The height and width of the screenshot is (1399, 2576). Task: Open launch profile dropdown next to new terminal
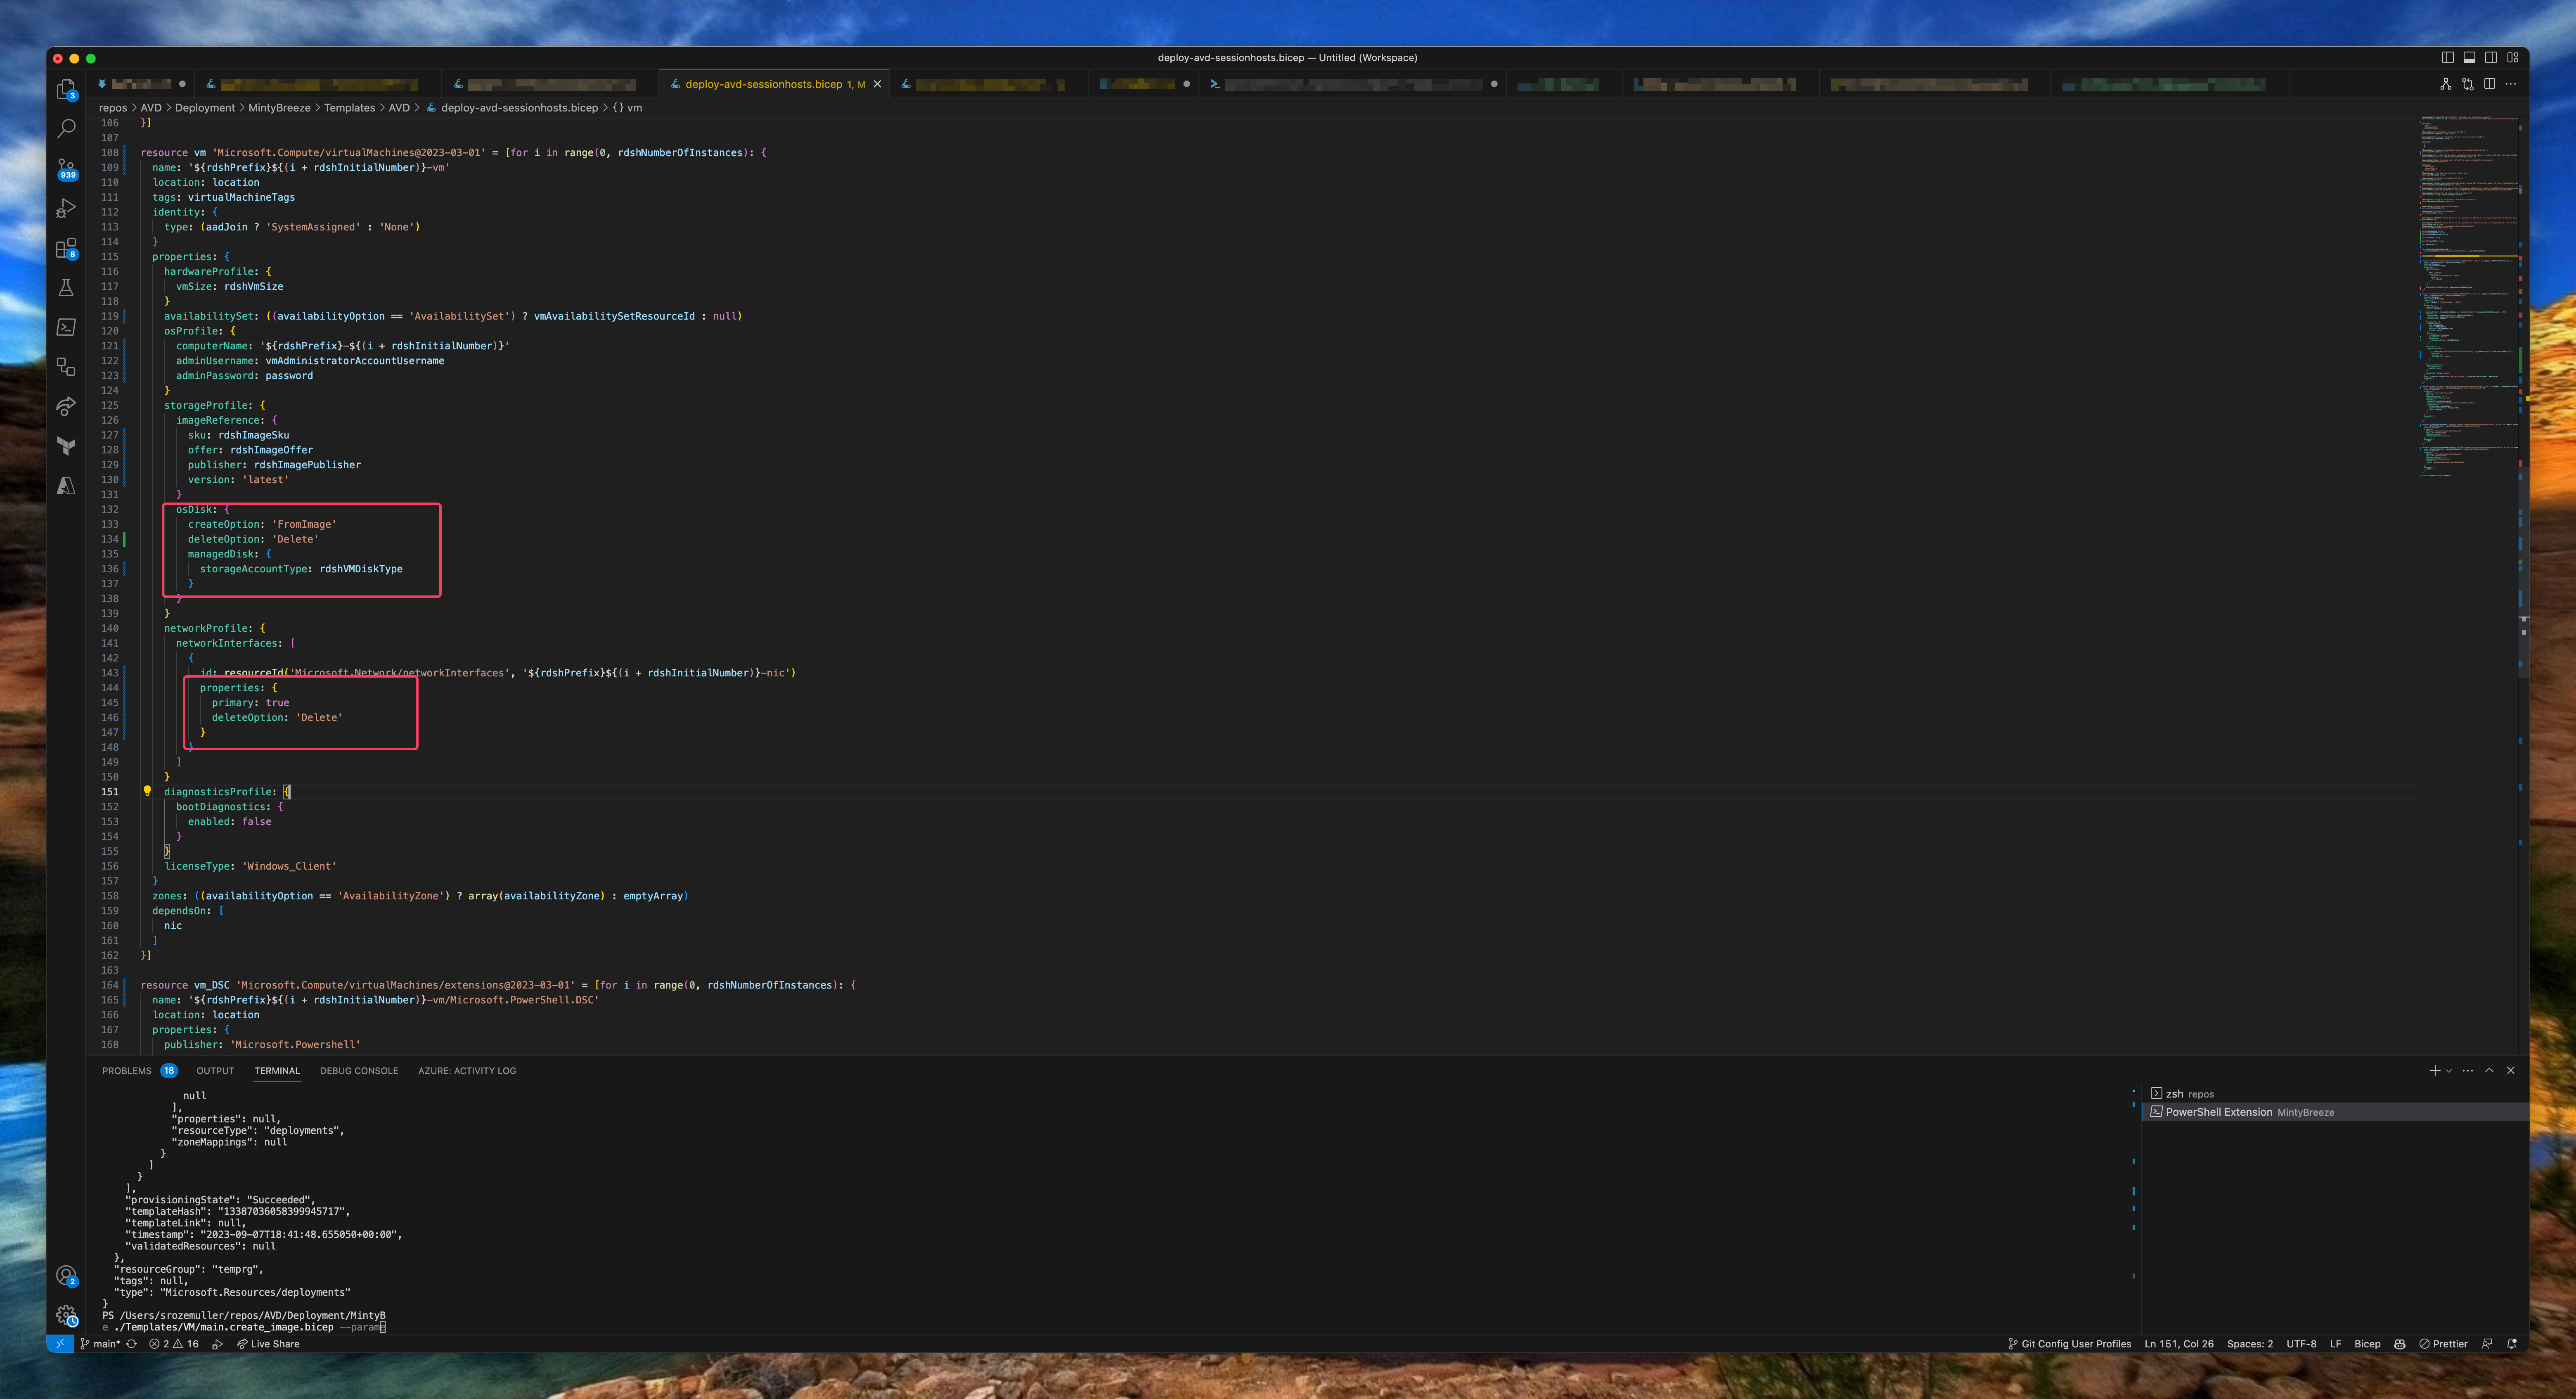click(x=2448, y=1071)
